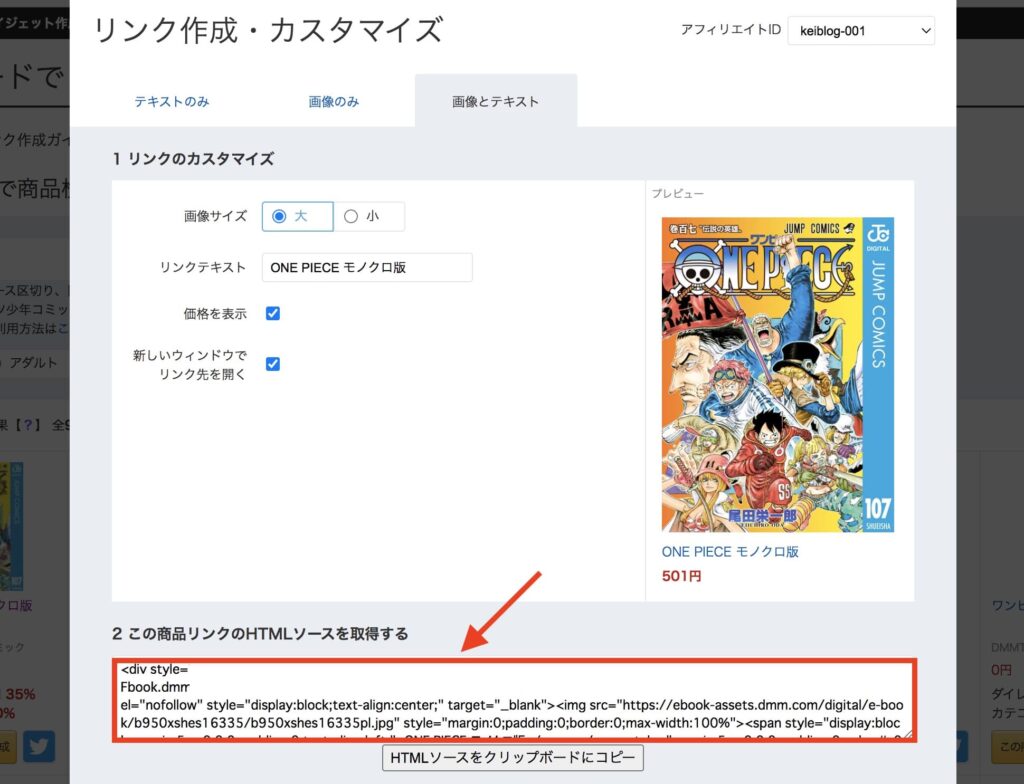
Task: Click the ONE PIECE cover image preview
Action: coord(778,374)
